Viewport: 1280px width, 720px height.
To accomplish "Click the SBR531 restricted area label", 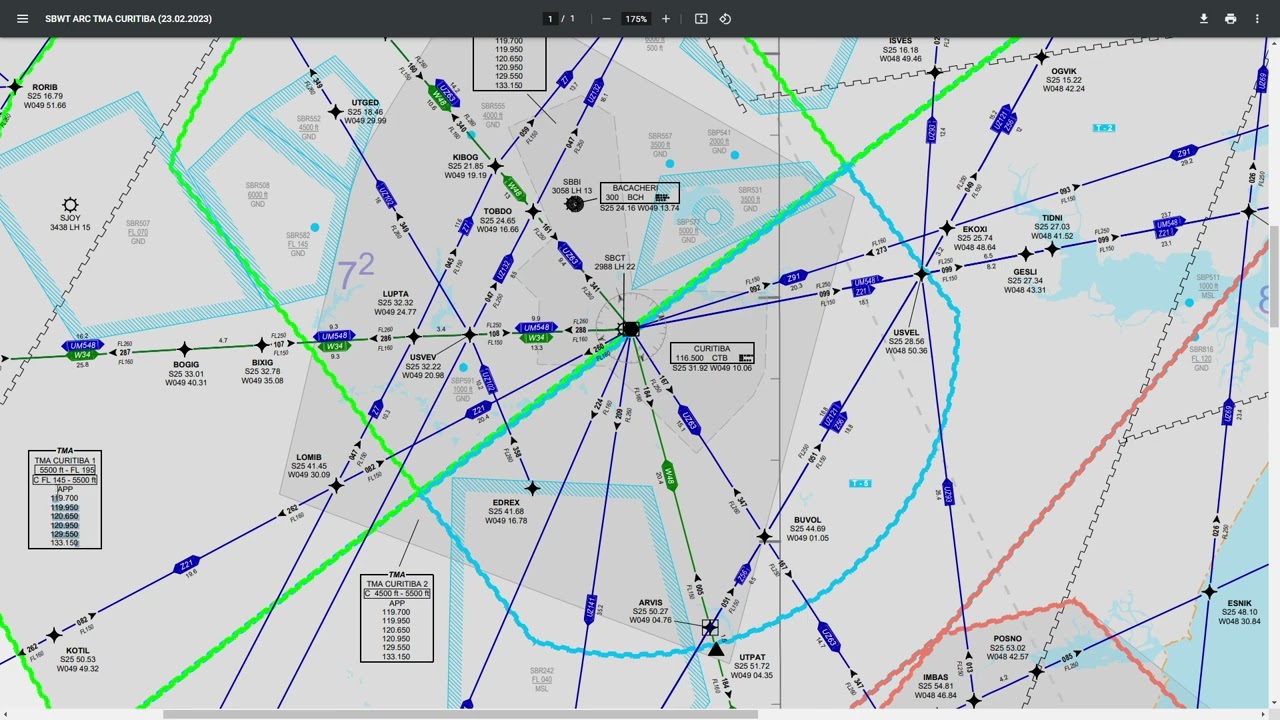I will pos(750,199).
